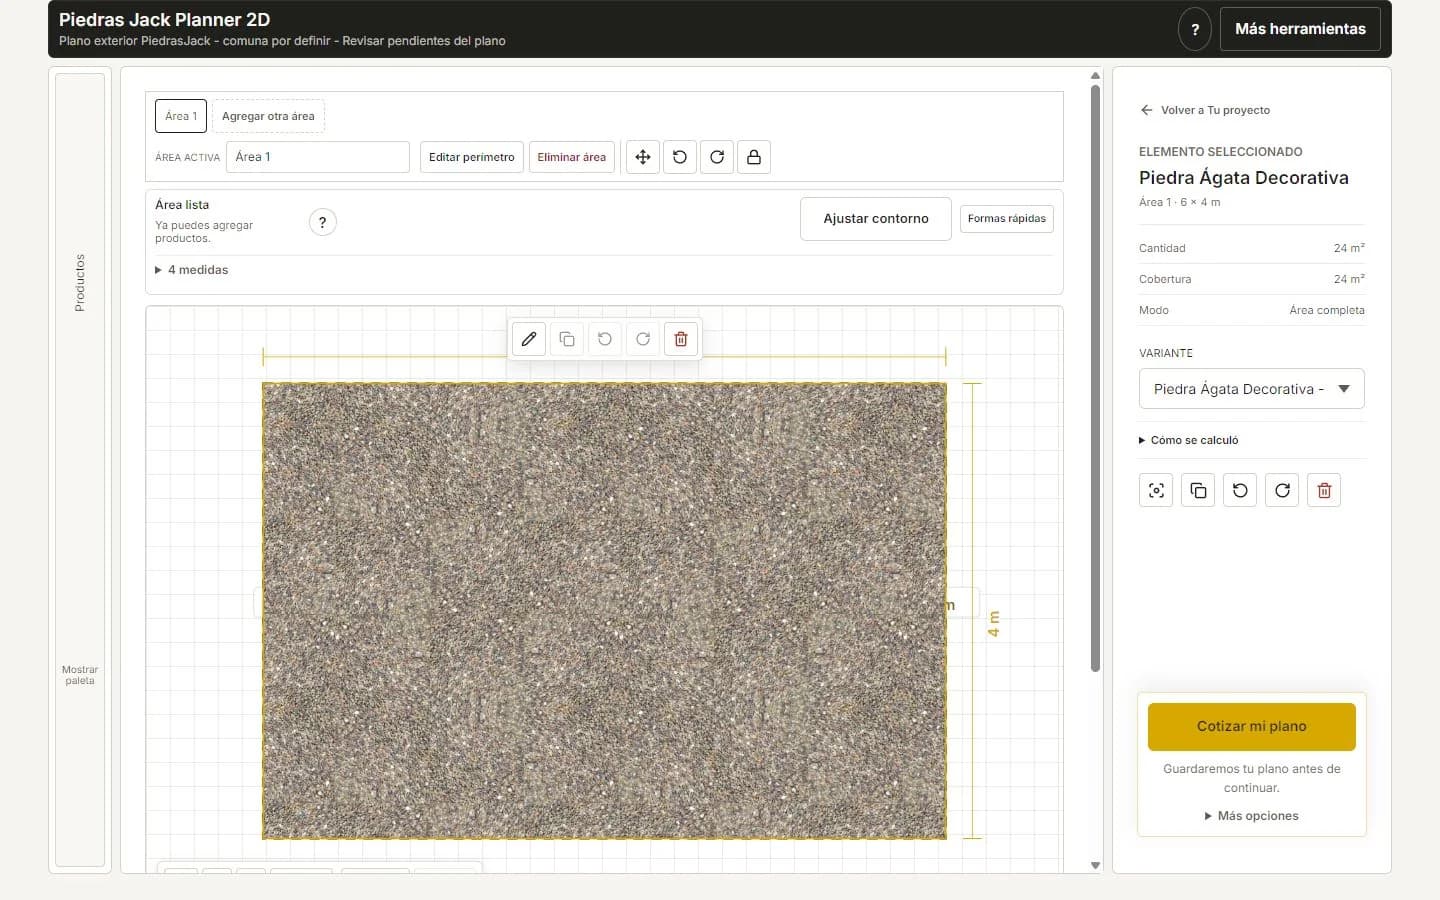1440x900 pixels.
Task: Open the help question mark in the header
Action: coord(1195,29)
